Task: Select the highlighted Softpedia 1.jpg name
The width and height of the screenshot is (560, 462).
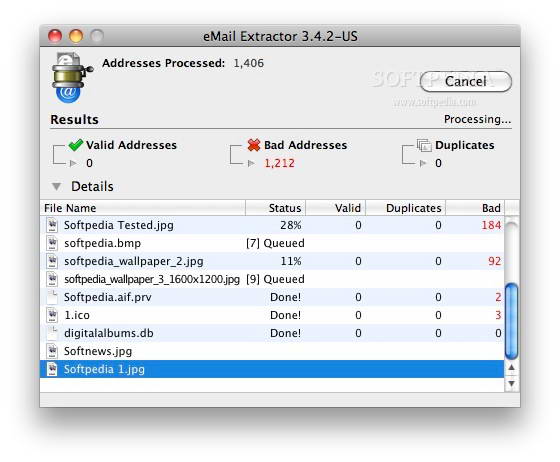Action: [x=104, y=369]
